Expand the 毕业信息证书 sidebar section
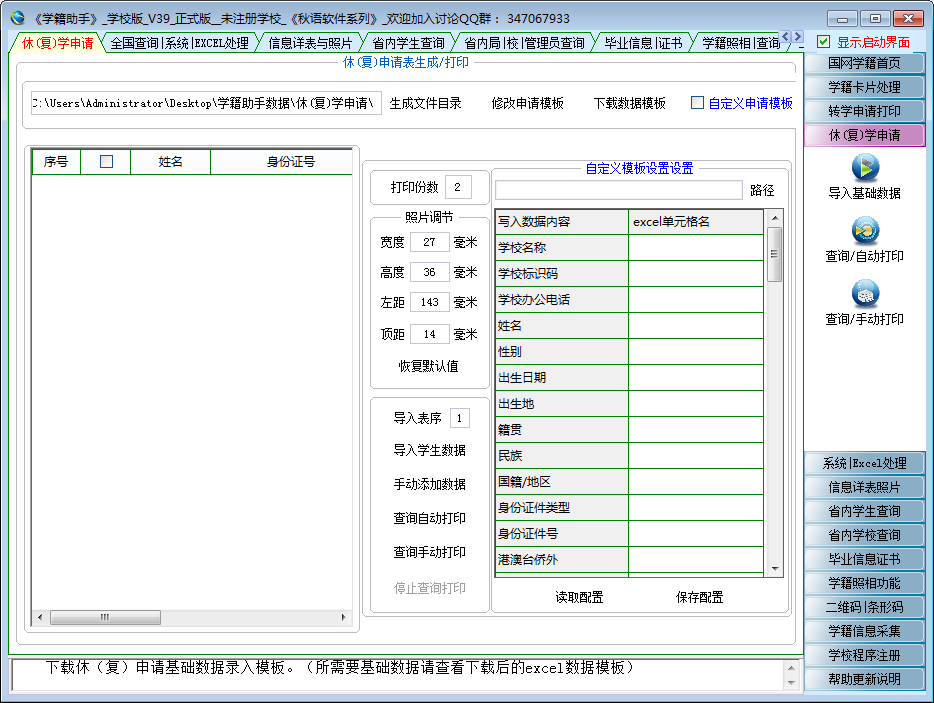The width and height of the screenshot is (934, 703). 864,559
